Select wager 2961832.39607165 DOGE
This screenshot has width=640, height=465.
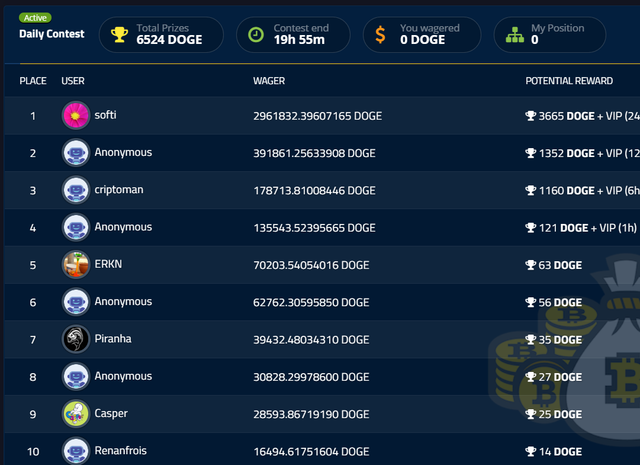click(318, 116)
